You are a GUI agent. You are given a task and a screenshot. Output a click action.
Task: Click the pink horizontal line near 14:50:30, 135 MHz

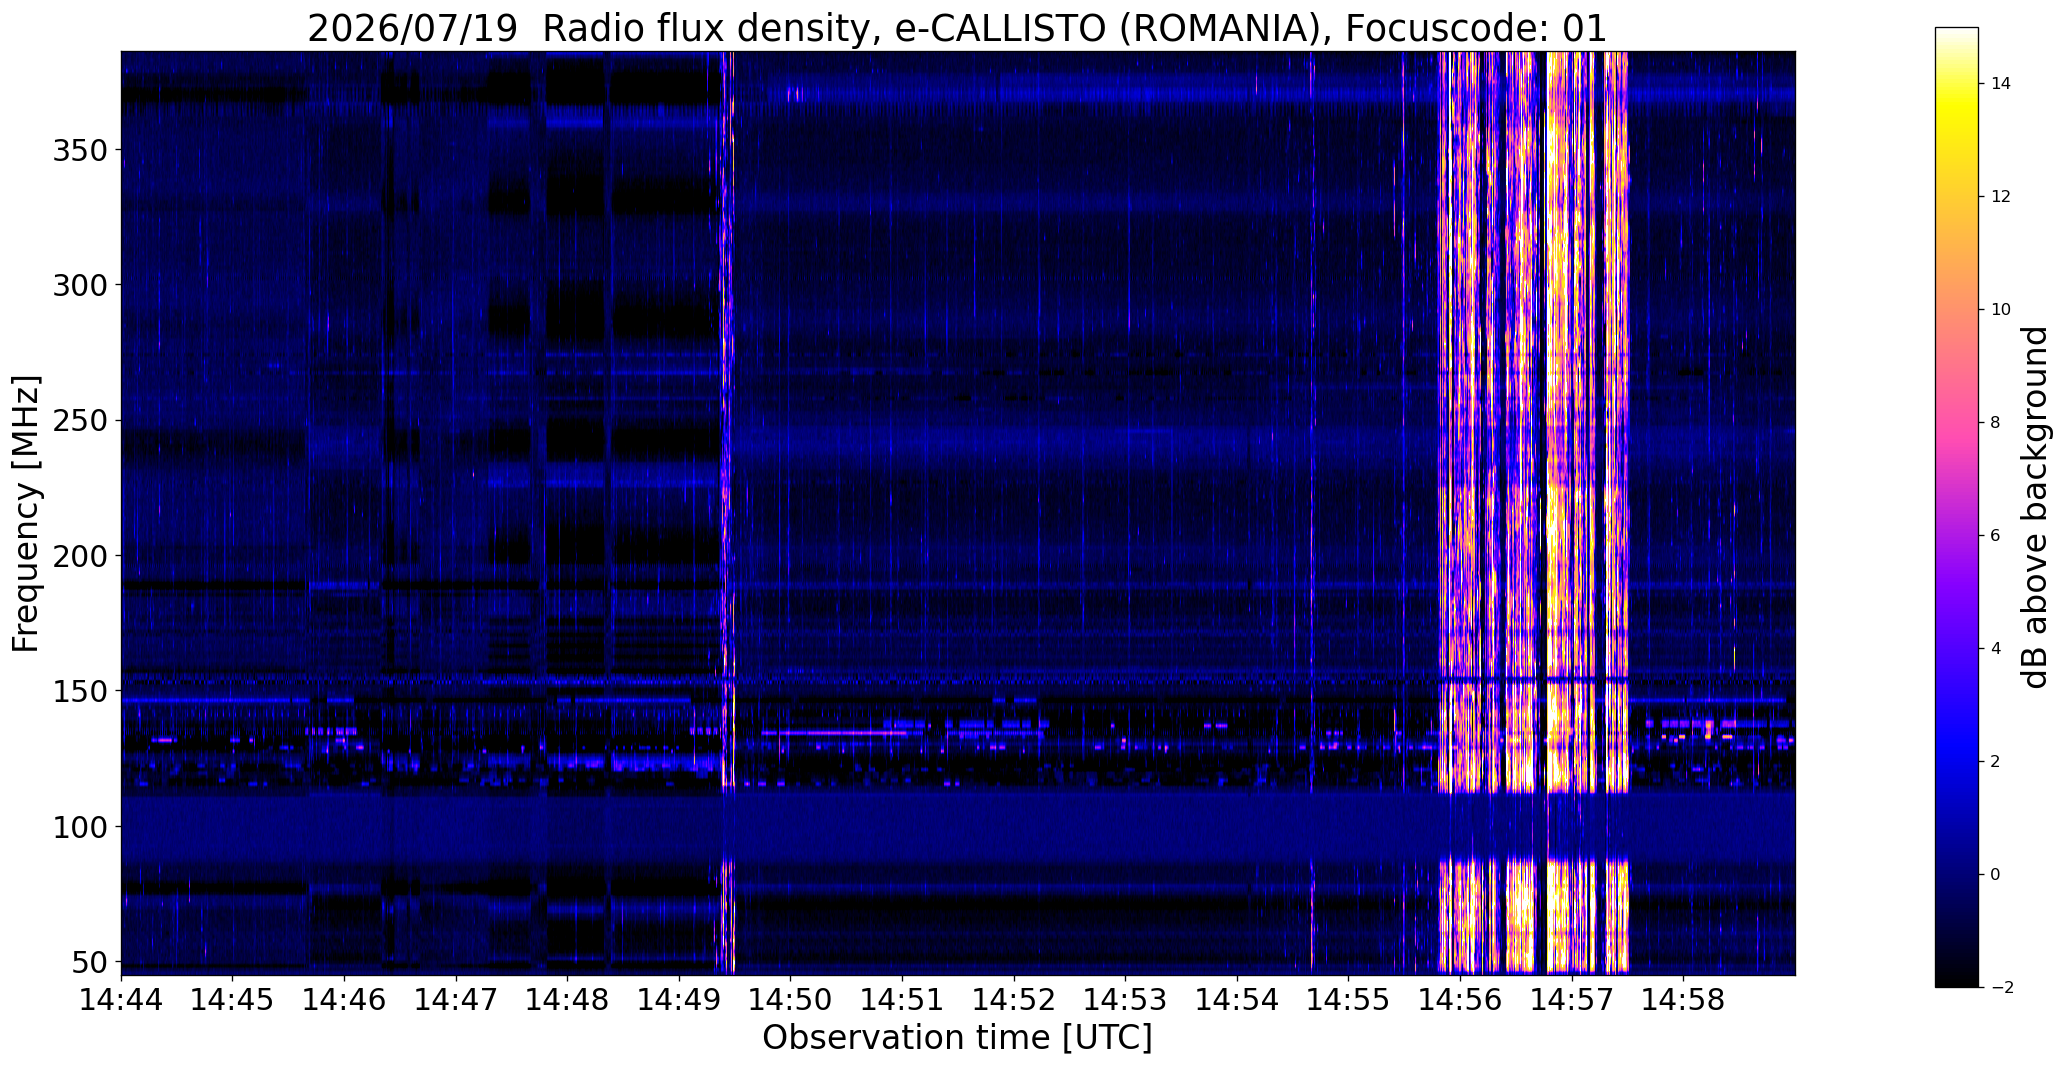834,733
